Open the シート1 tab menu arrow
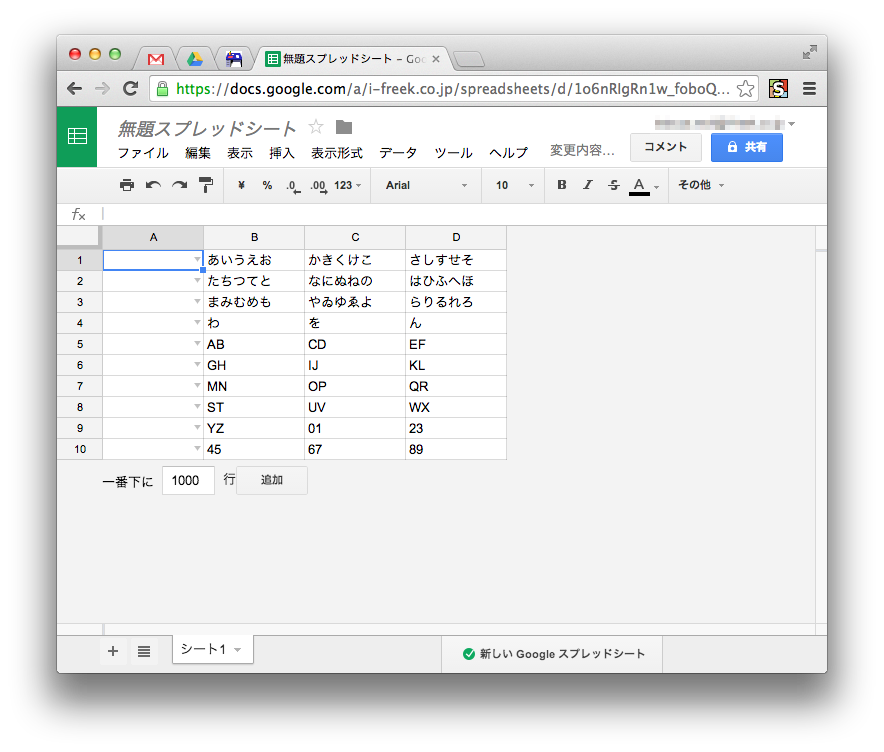The image size is (884, 752). (237, 649)
